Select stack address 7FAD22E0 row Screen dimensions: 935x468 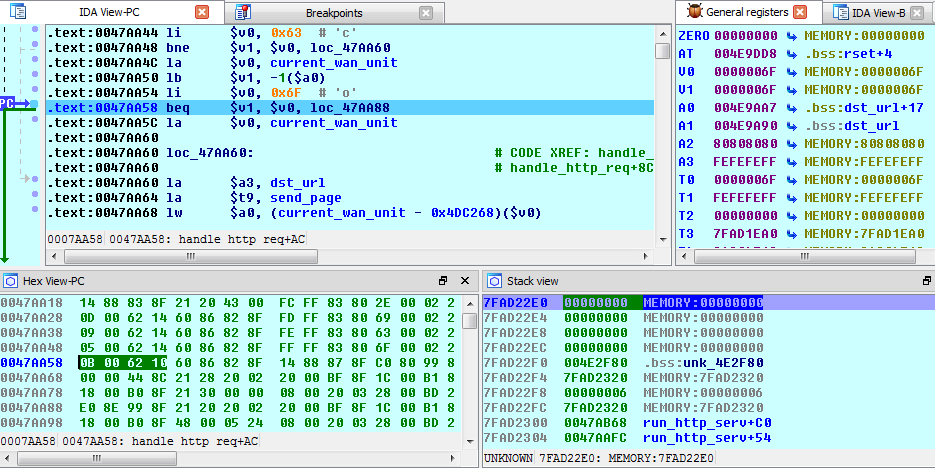coord(707,302)
